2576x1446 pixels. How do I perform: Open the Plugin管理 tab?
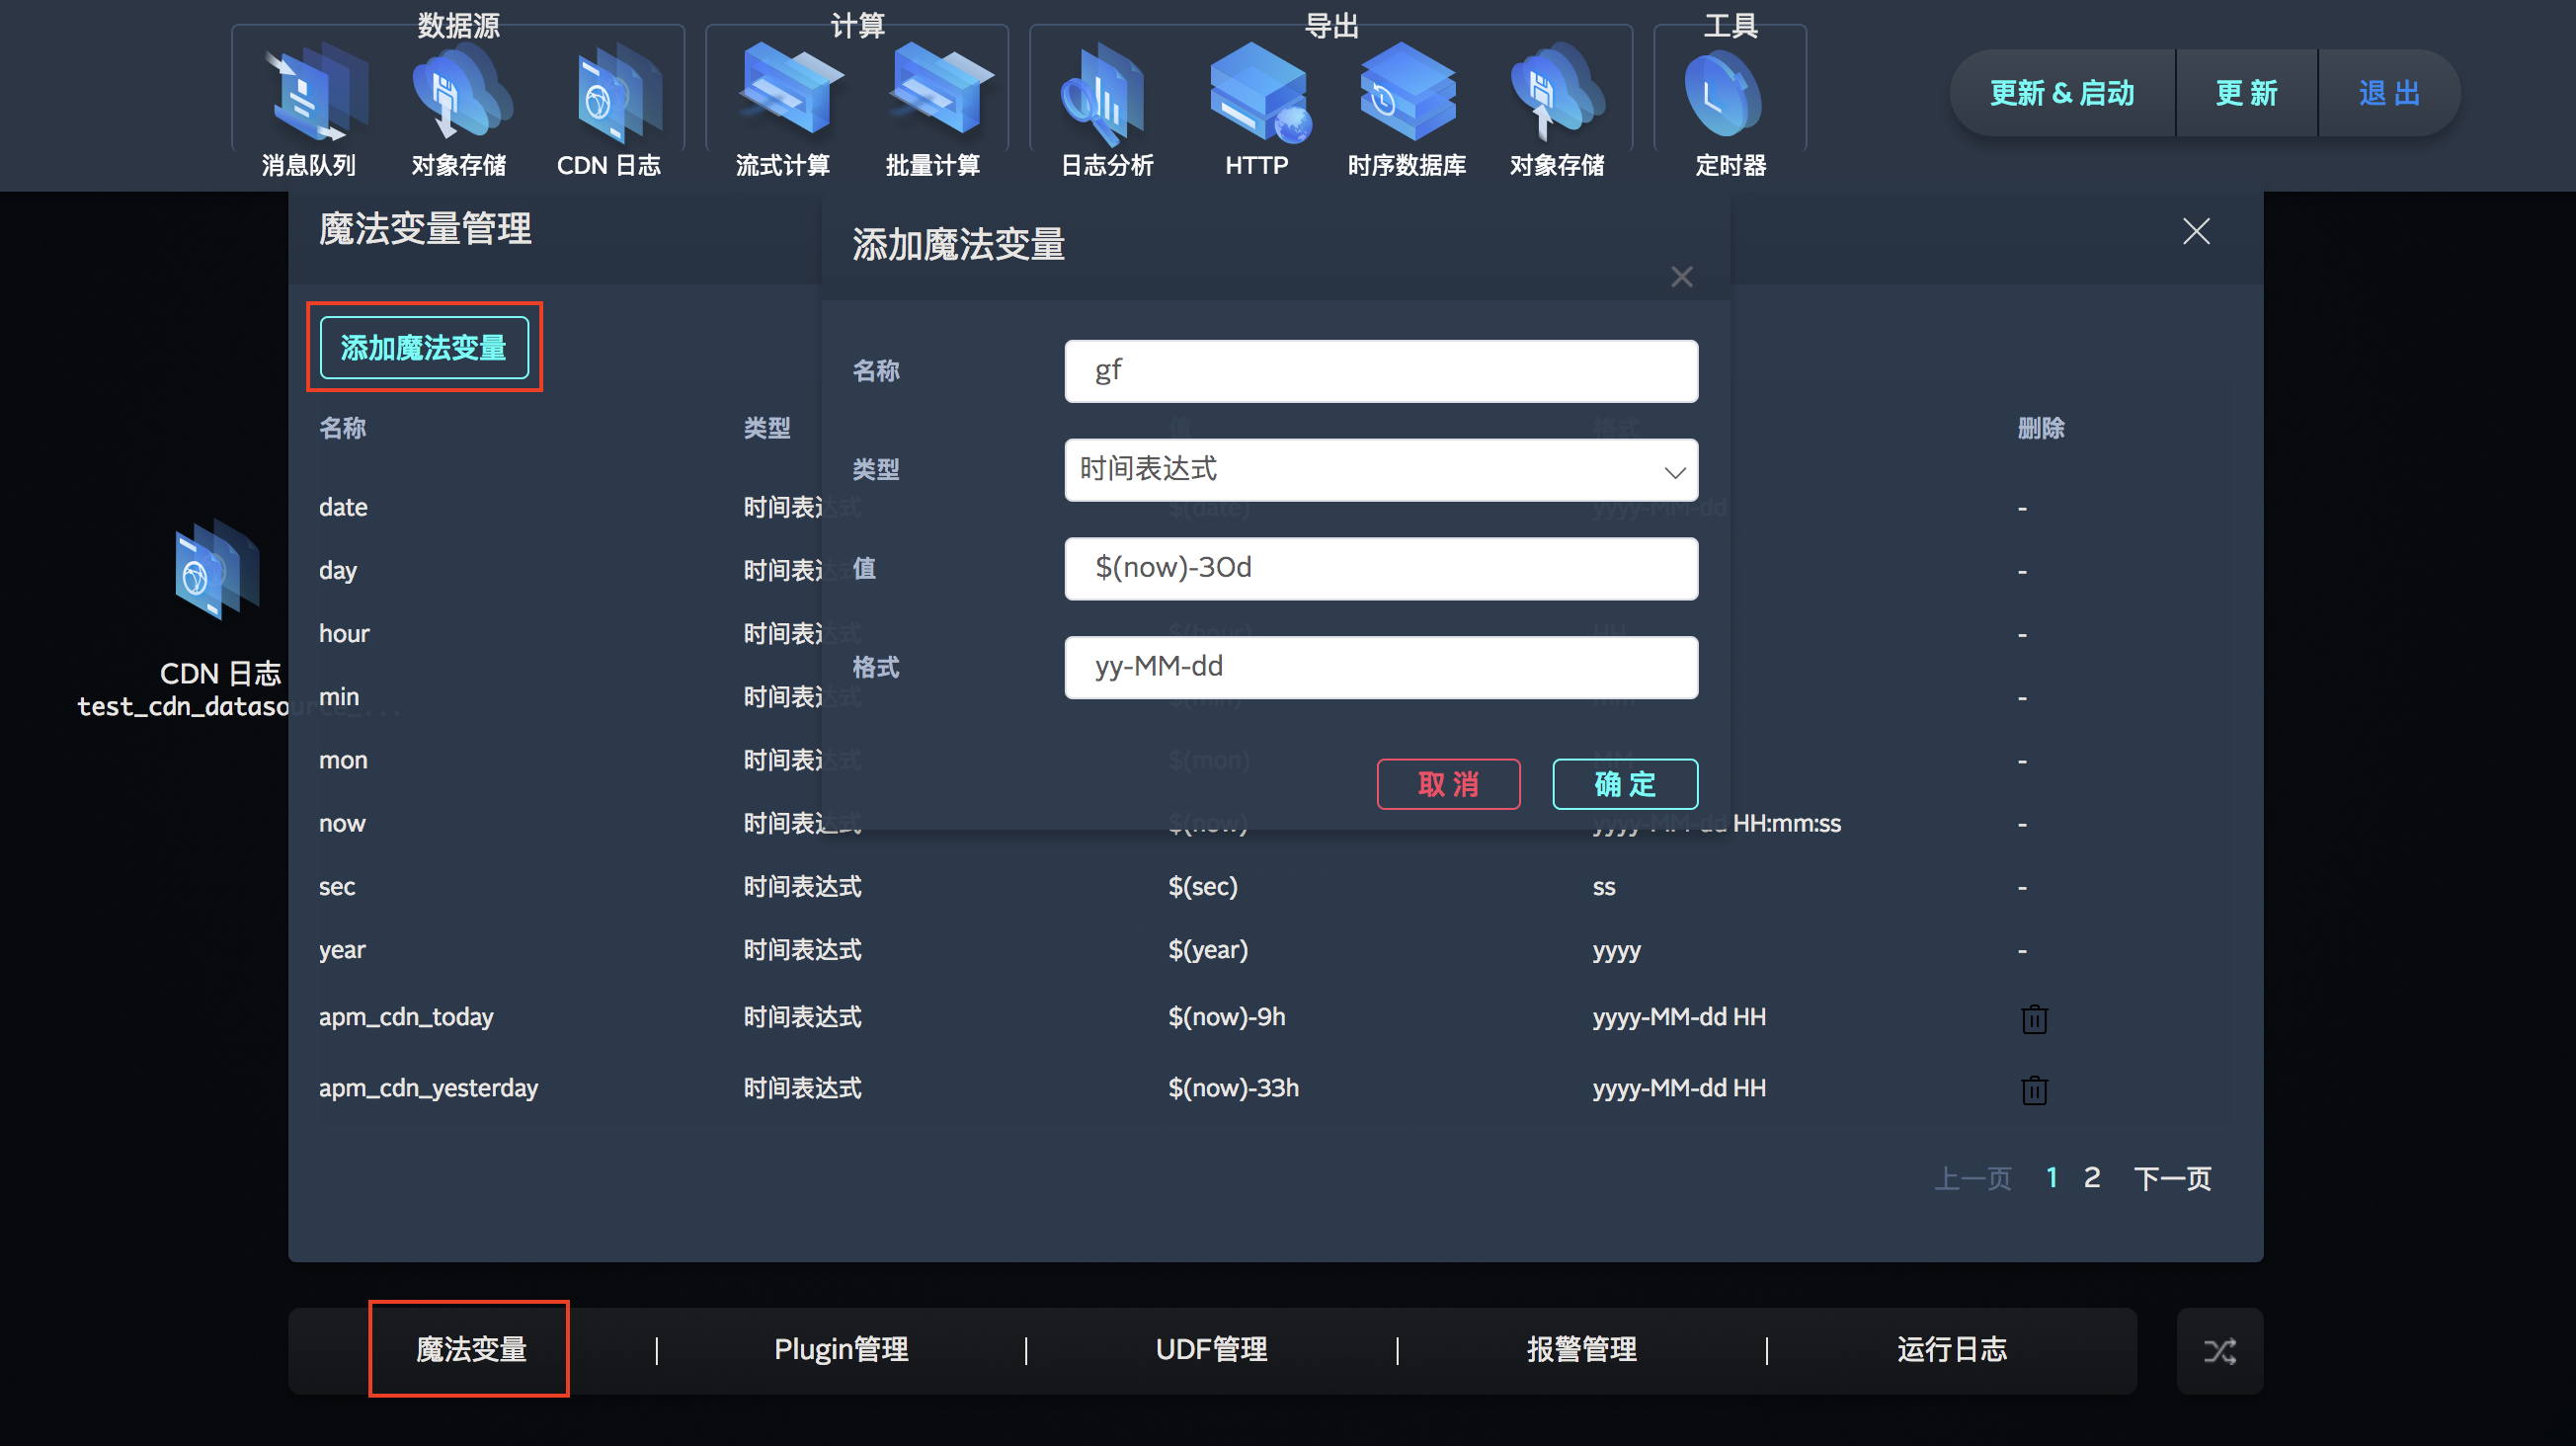(x=841, y=1349)
